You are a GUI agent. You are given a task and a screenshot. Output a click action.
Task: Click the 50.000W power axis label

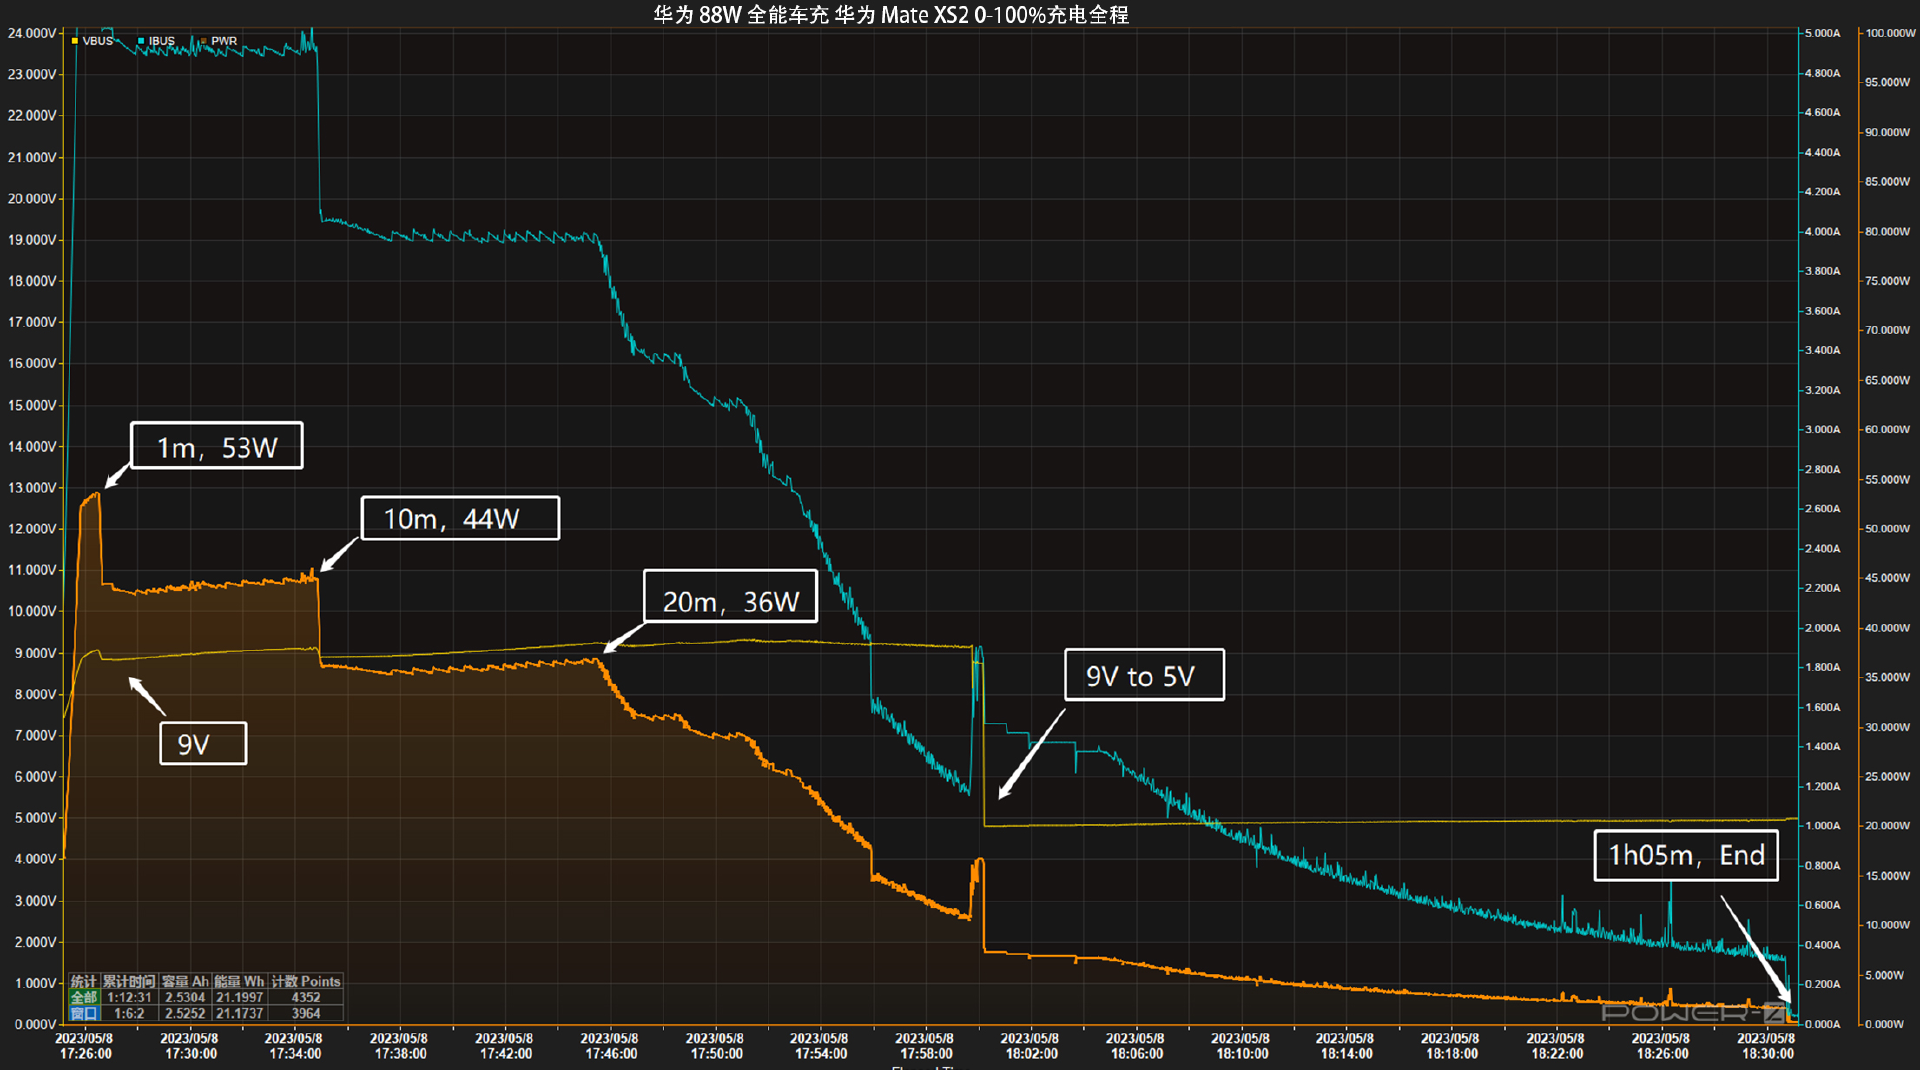[1888, 528]
